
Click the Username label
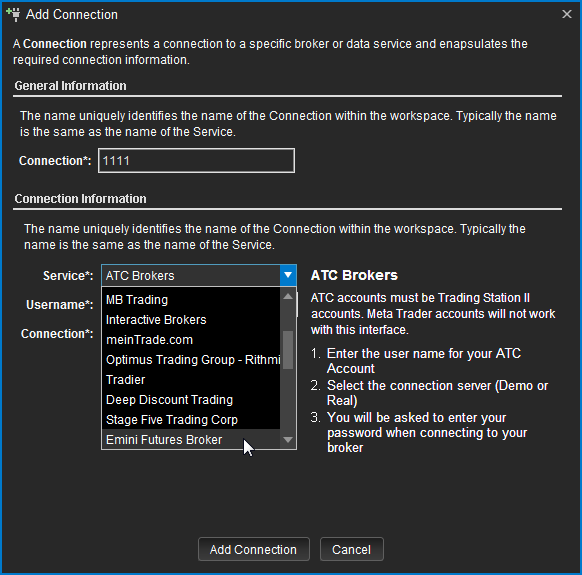tap(60, 305)
